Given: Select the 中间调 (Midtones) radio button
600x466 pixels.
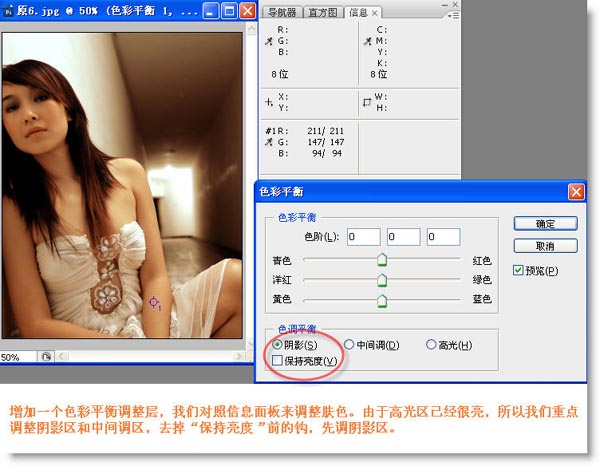Looking at the screenshot, I should pos(349,345).
